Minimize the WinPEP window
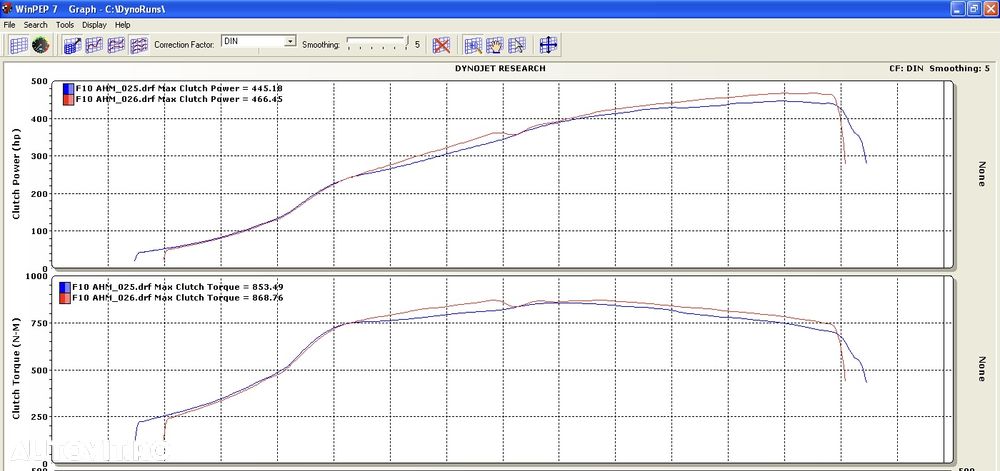This screenshot has width=1000, height=471. (x=957, y=9)
